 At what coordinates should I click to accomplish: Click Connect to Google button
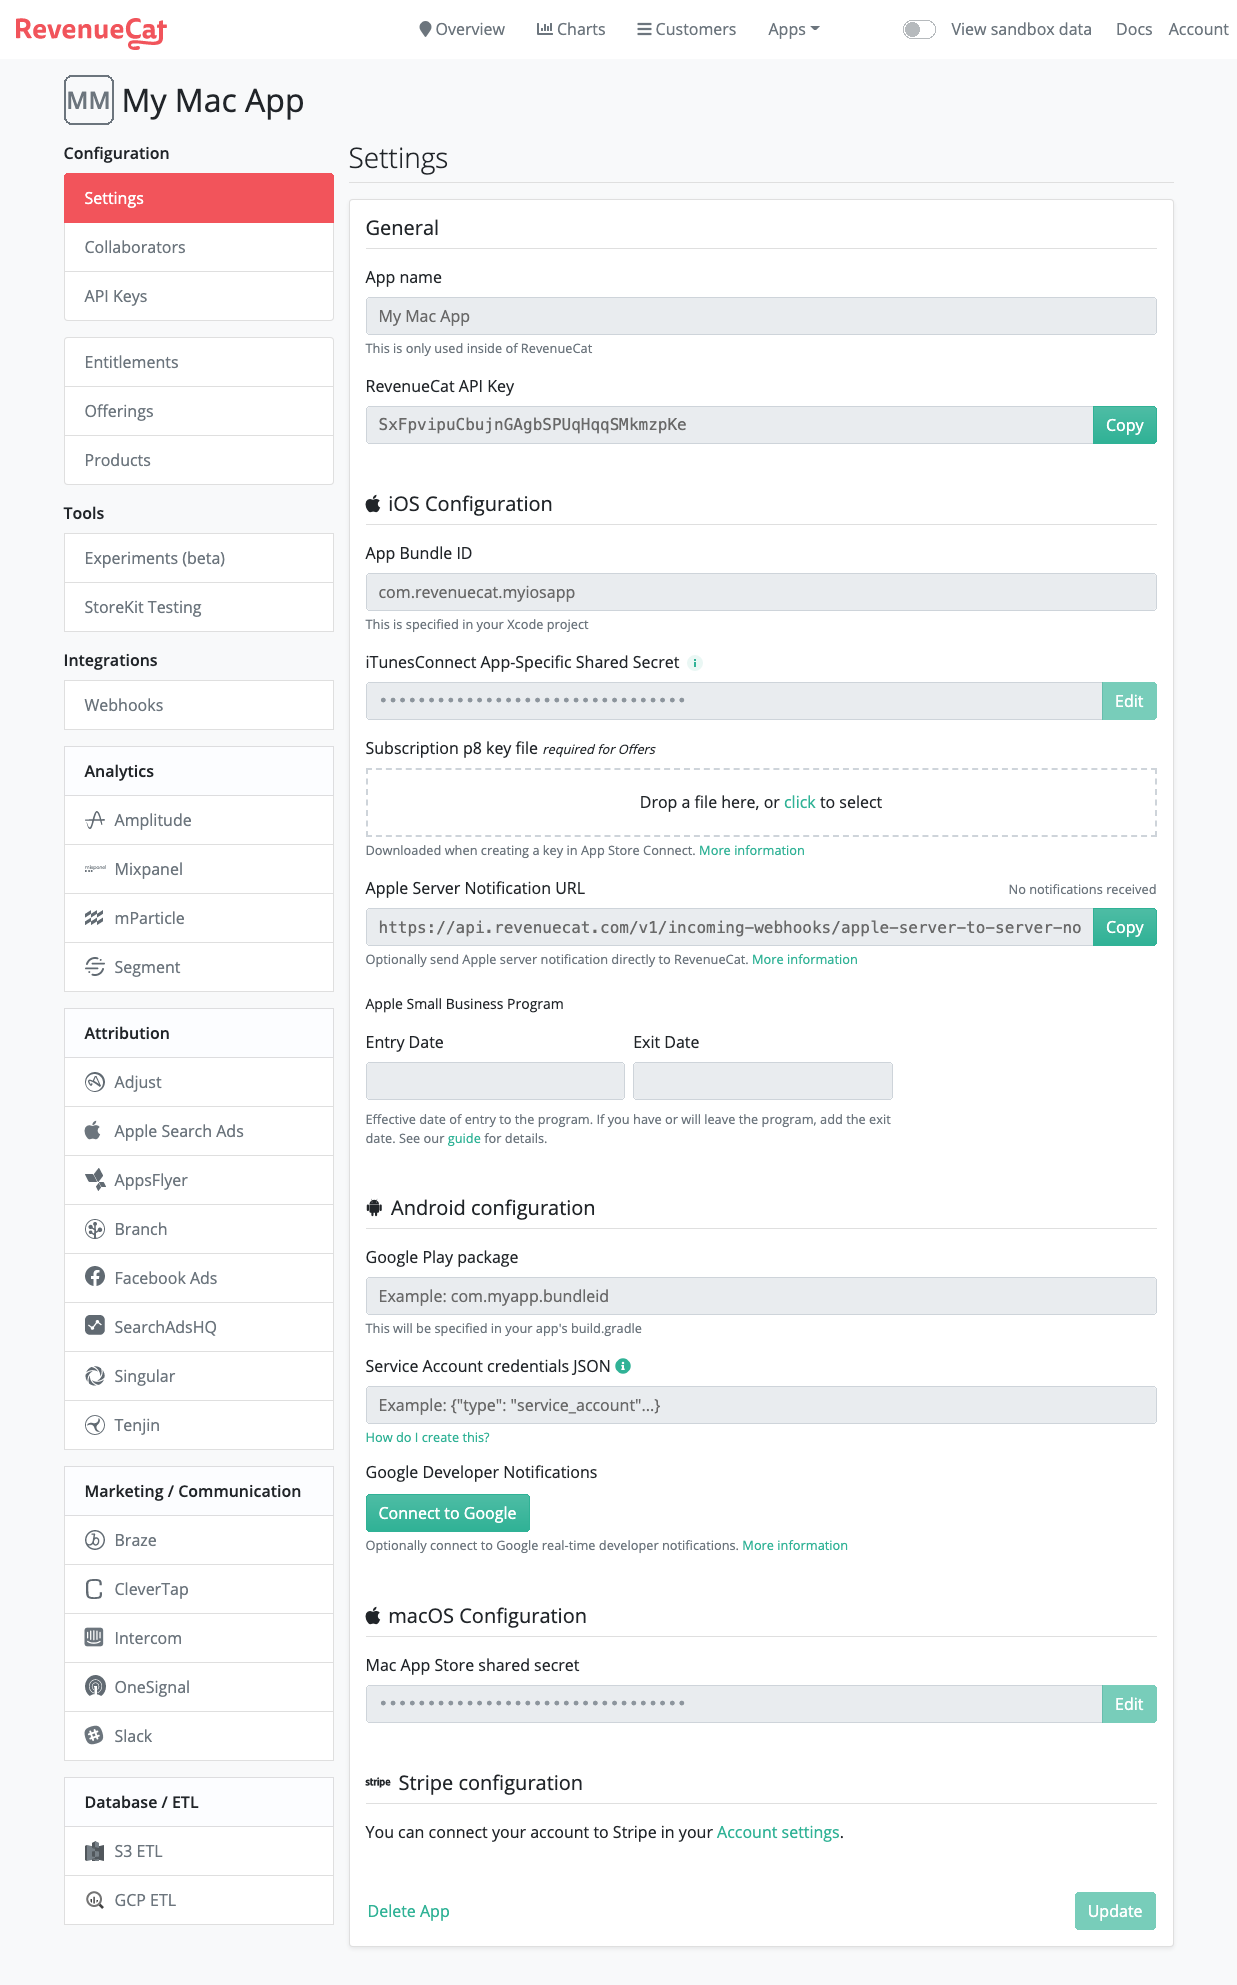click(x=447, y=1513)
